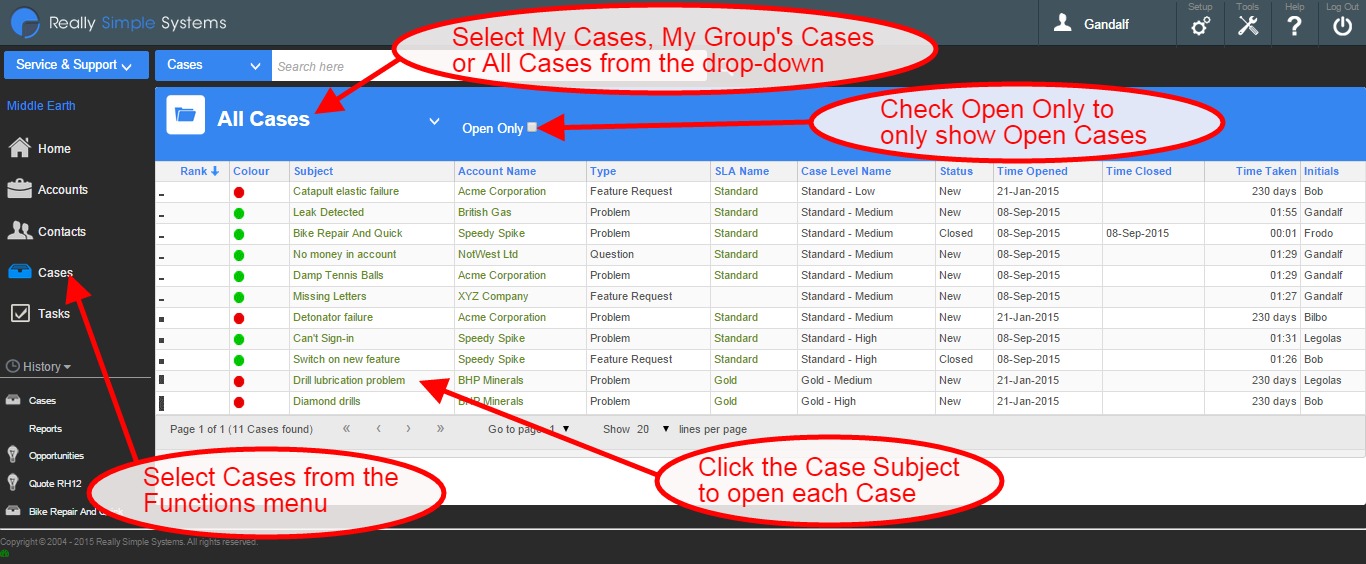Go to the last page arrow
Viewport: 1366px width, 564px height.
tap(441, 429)
